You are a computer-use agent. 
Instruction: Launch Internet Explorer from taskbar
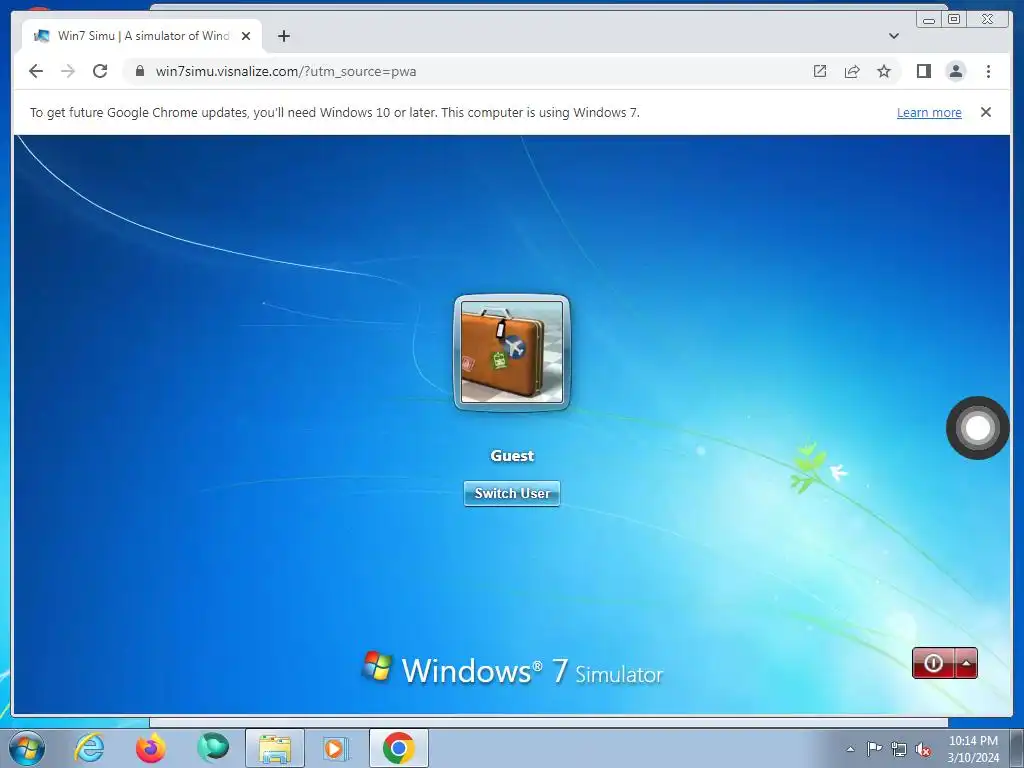click(89, 748)
